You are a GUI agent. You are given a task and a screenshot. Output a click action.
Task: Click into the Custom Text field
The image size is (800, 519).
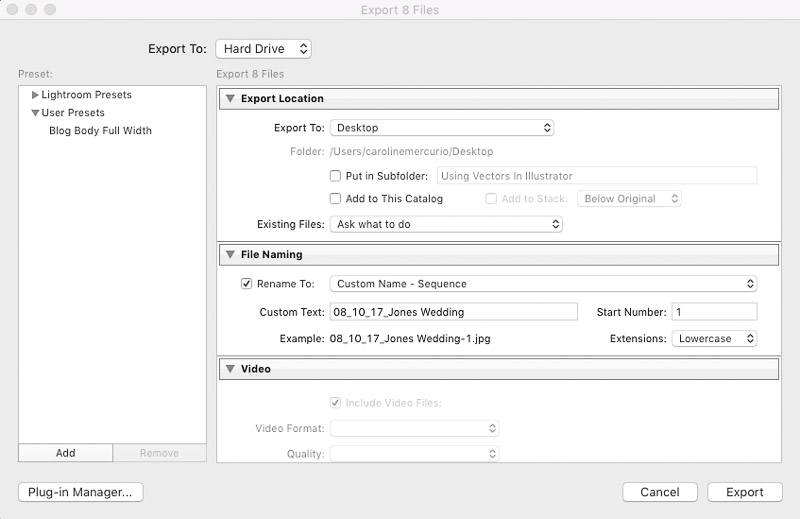point(454,312)
